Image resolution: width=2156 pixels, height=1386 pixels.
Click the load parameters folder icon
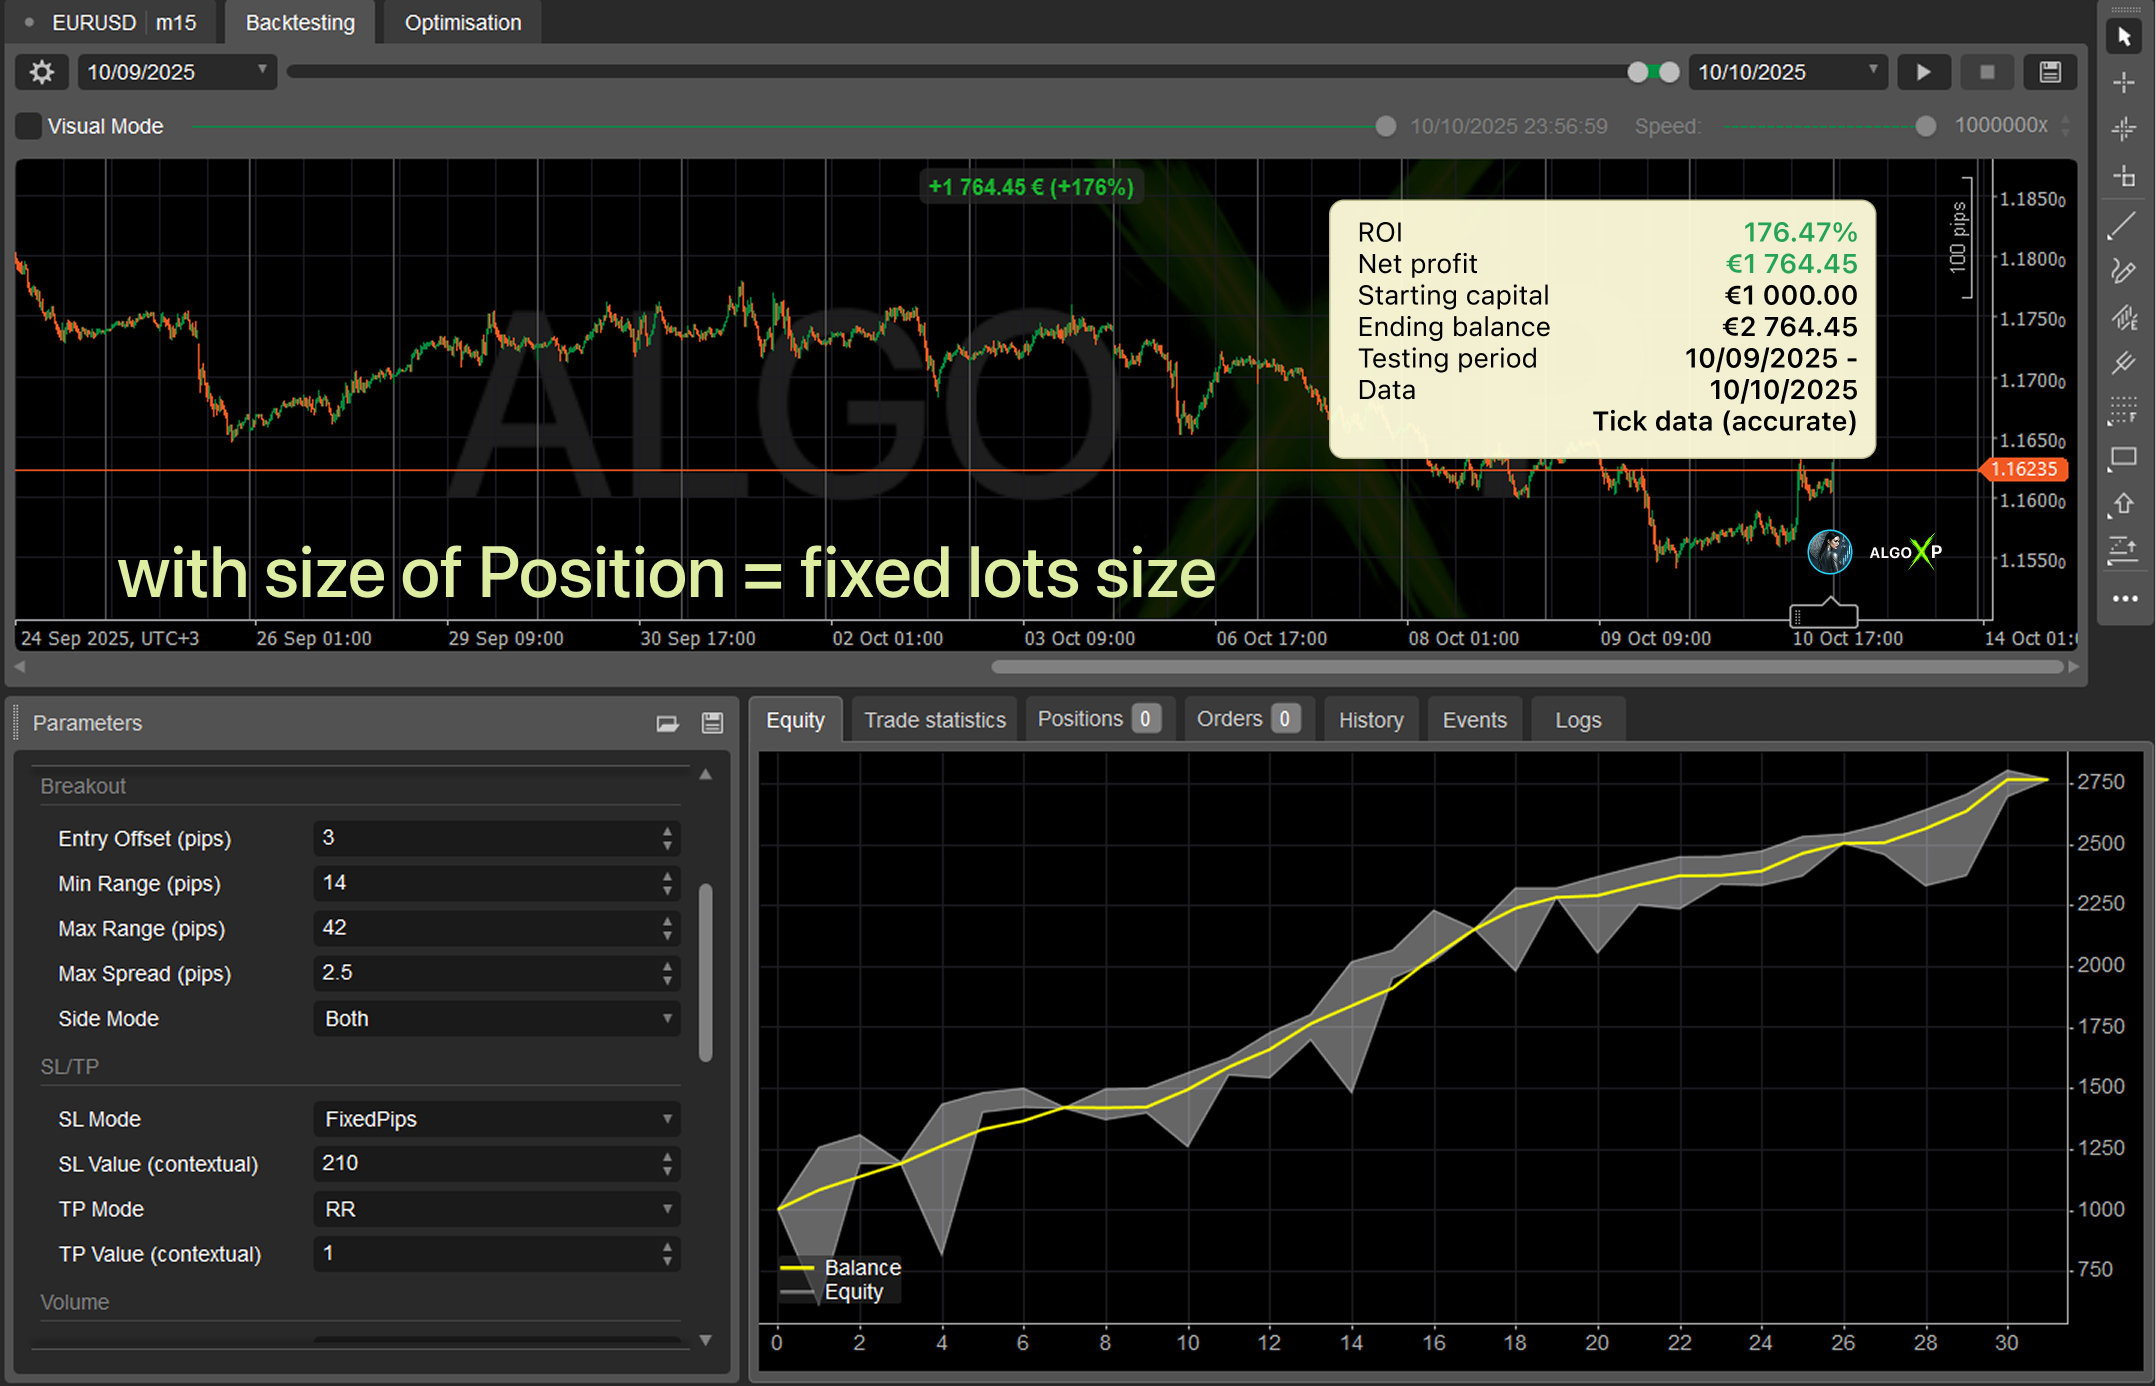[x=667, y=723]
